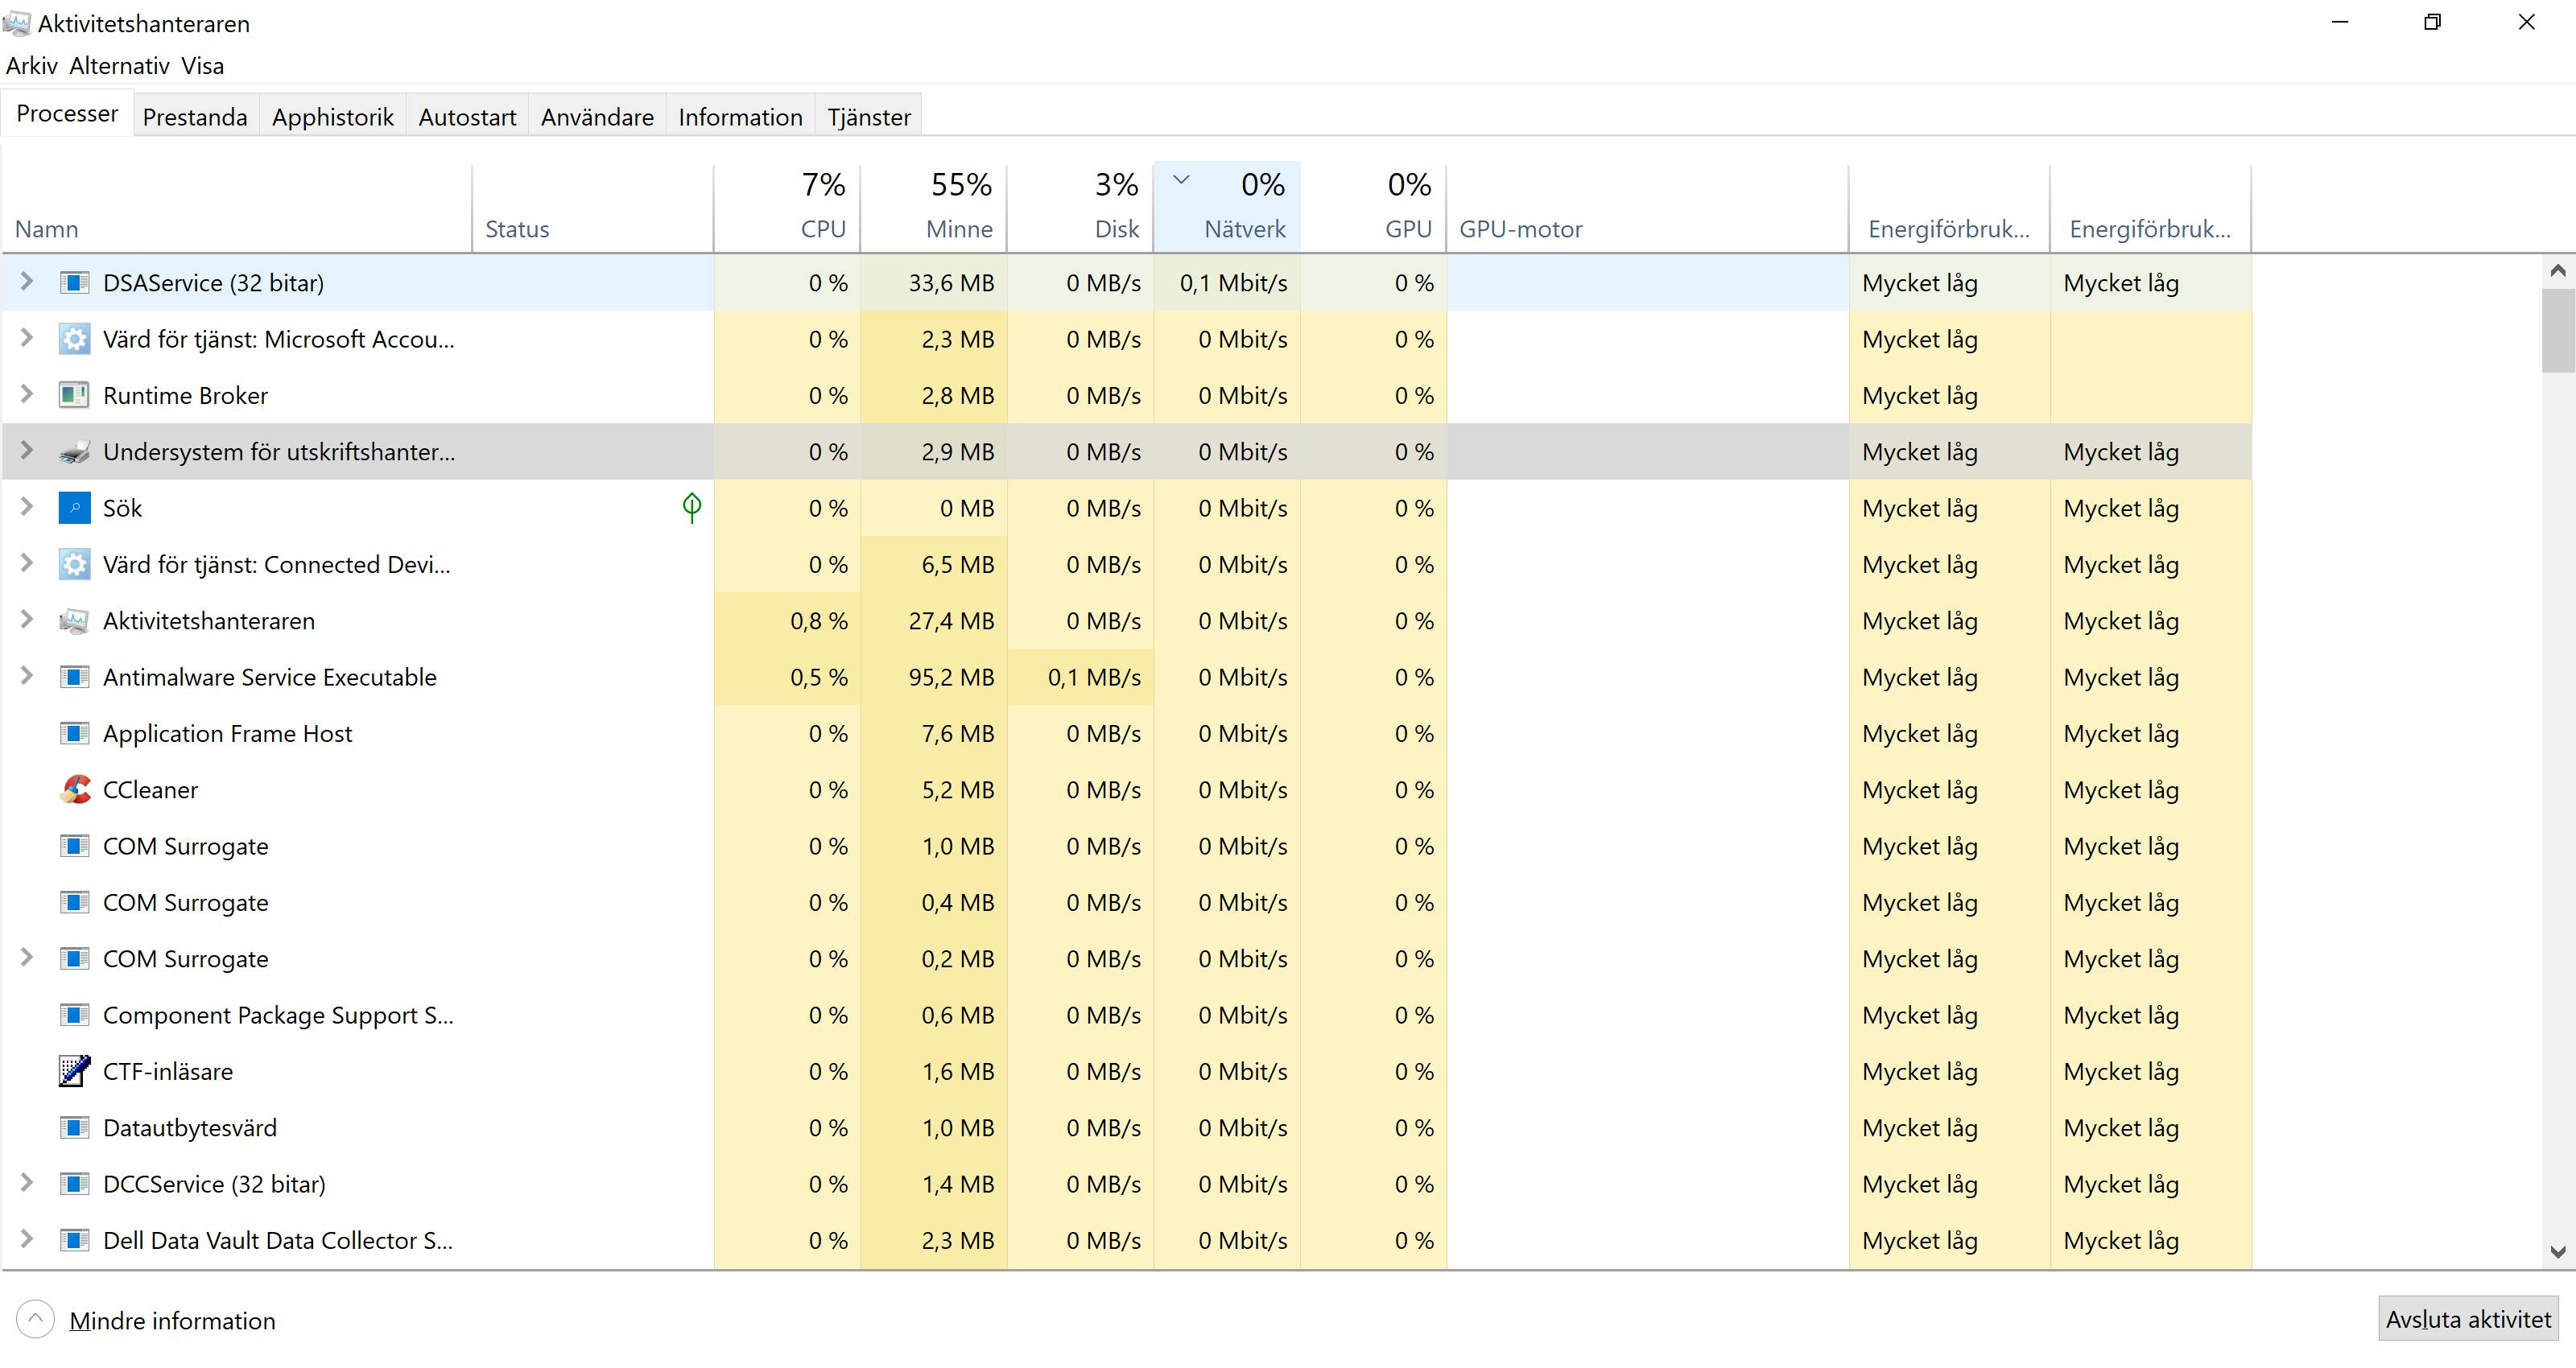
Task: Expand Värd för tjänst: Connected Devi row
Action: [27, 563]
